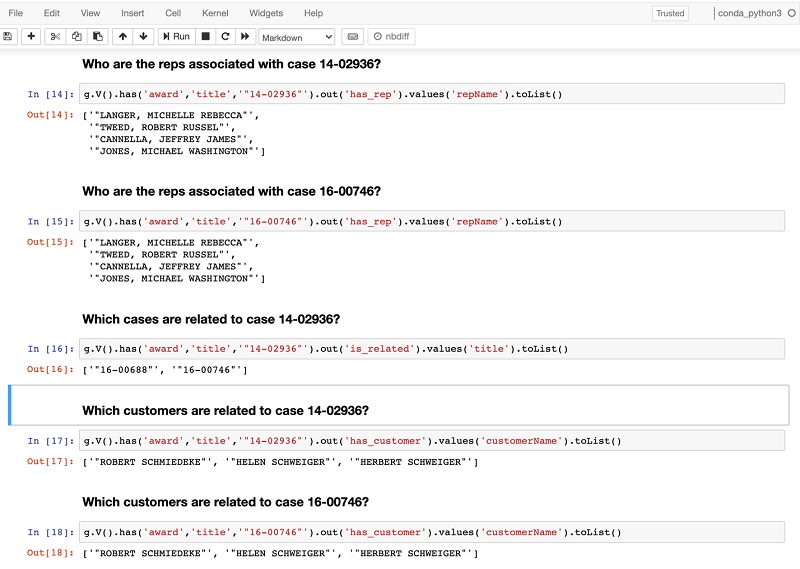The height and width of the screenshot is (569, 800).
Task: Restart the kernel with the circular arrow icon
Action: click(x=225, y=36)
